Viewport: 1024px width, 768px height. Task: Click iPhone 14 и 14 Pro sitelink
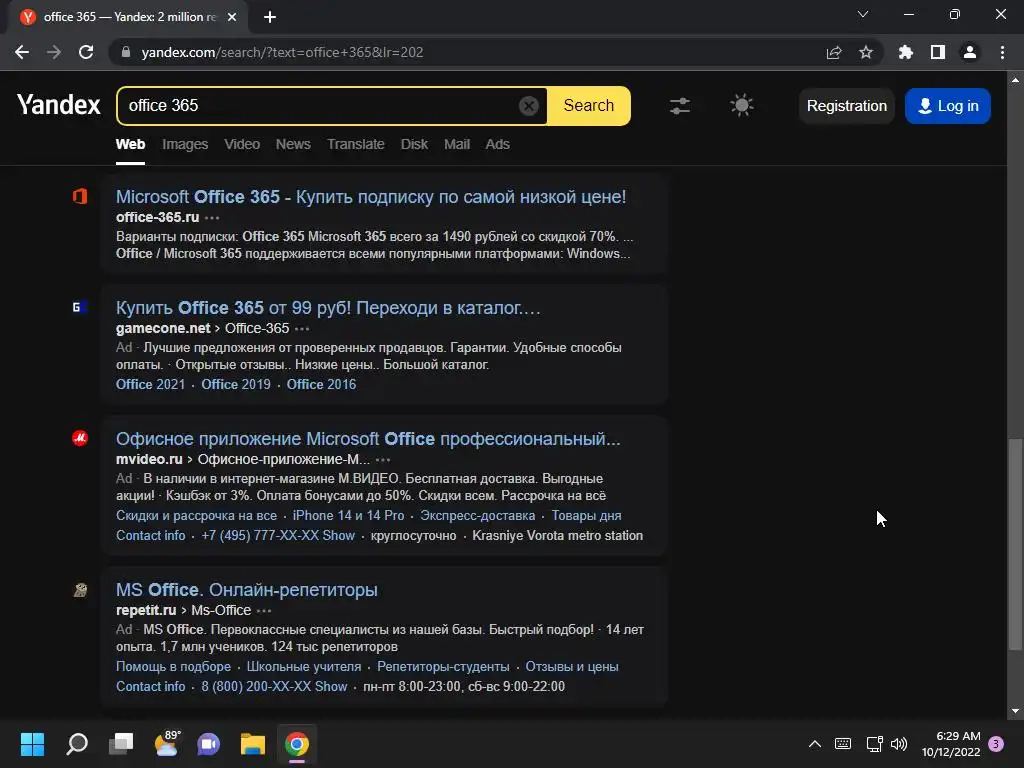(x=348, y=516)
